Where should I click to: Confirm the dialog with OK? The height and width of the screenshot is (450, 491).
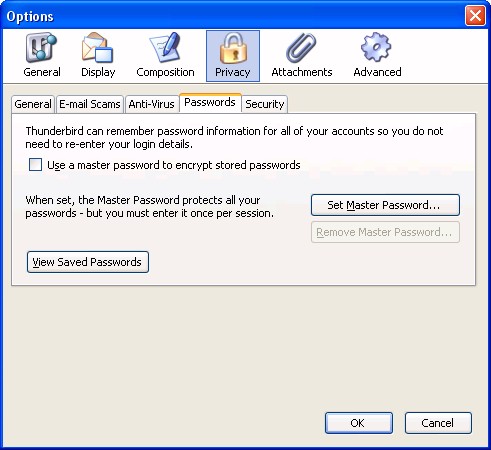click(x=359, y=423)
